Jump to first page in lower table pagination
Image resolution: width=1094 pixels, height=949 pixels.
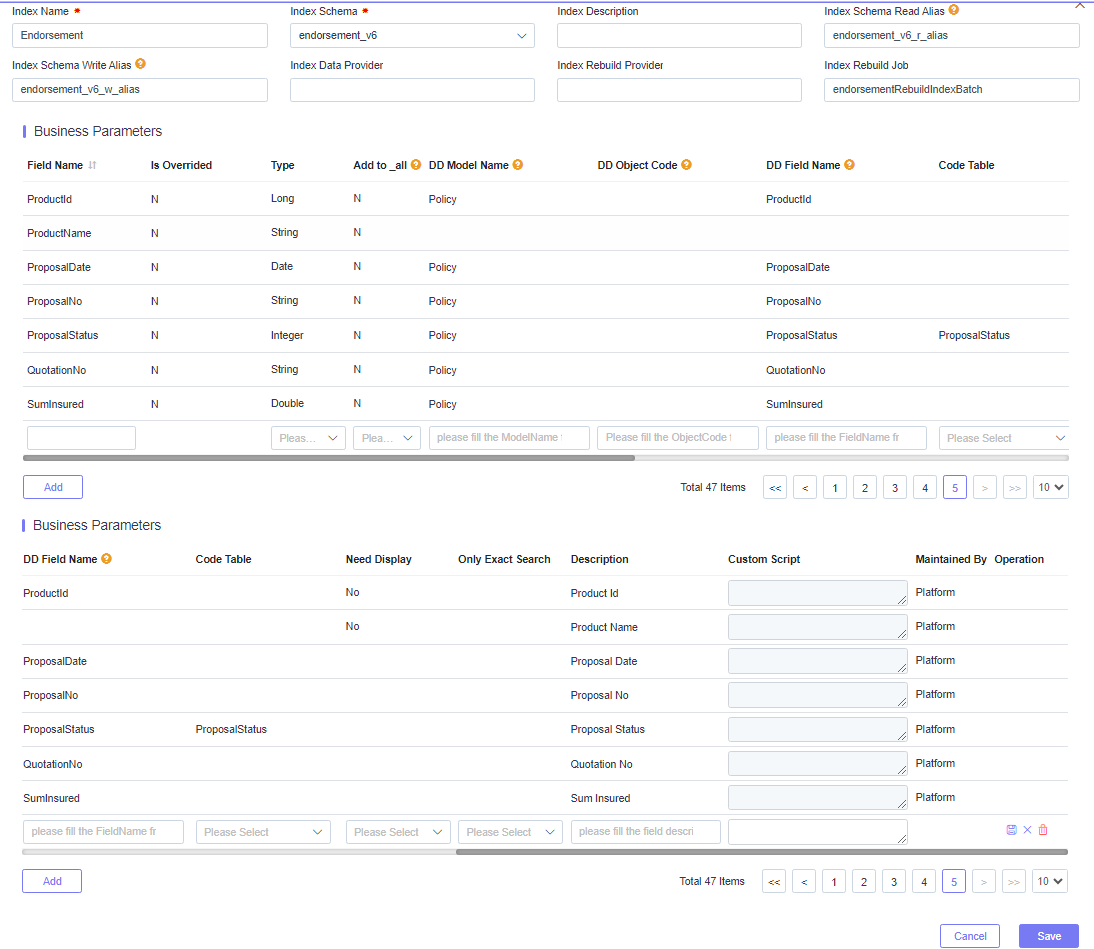coord(774,882)
